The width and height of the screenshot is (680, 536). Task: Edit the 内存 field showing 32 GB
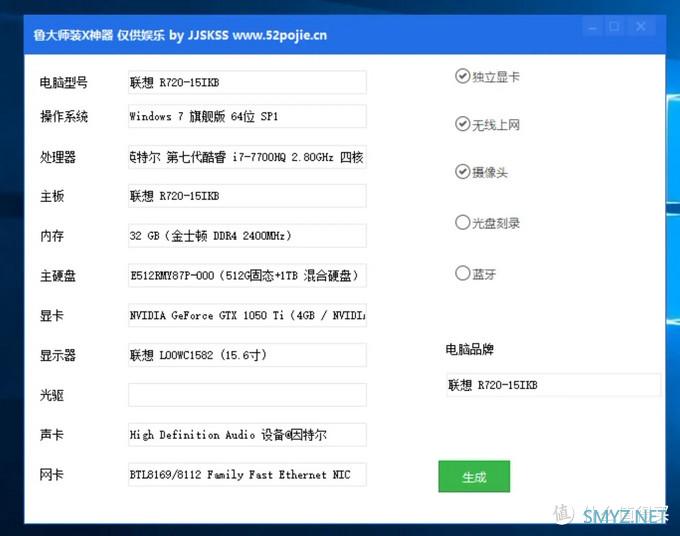click(x=247, y=236)
